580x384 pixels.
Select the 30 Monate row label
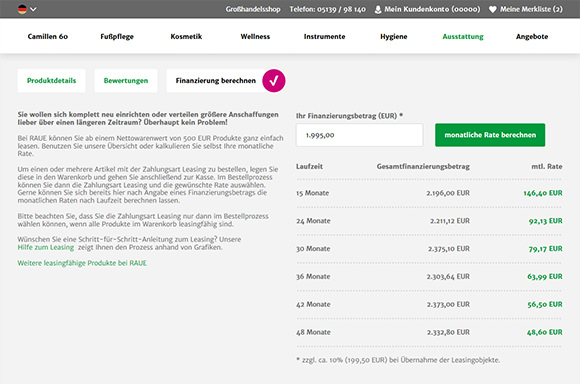[x=313, y=249]
